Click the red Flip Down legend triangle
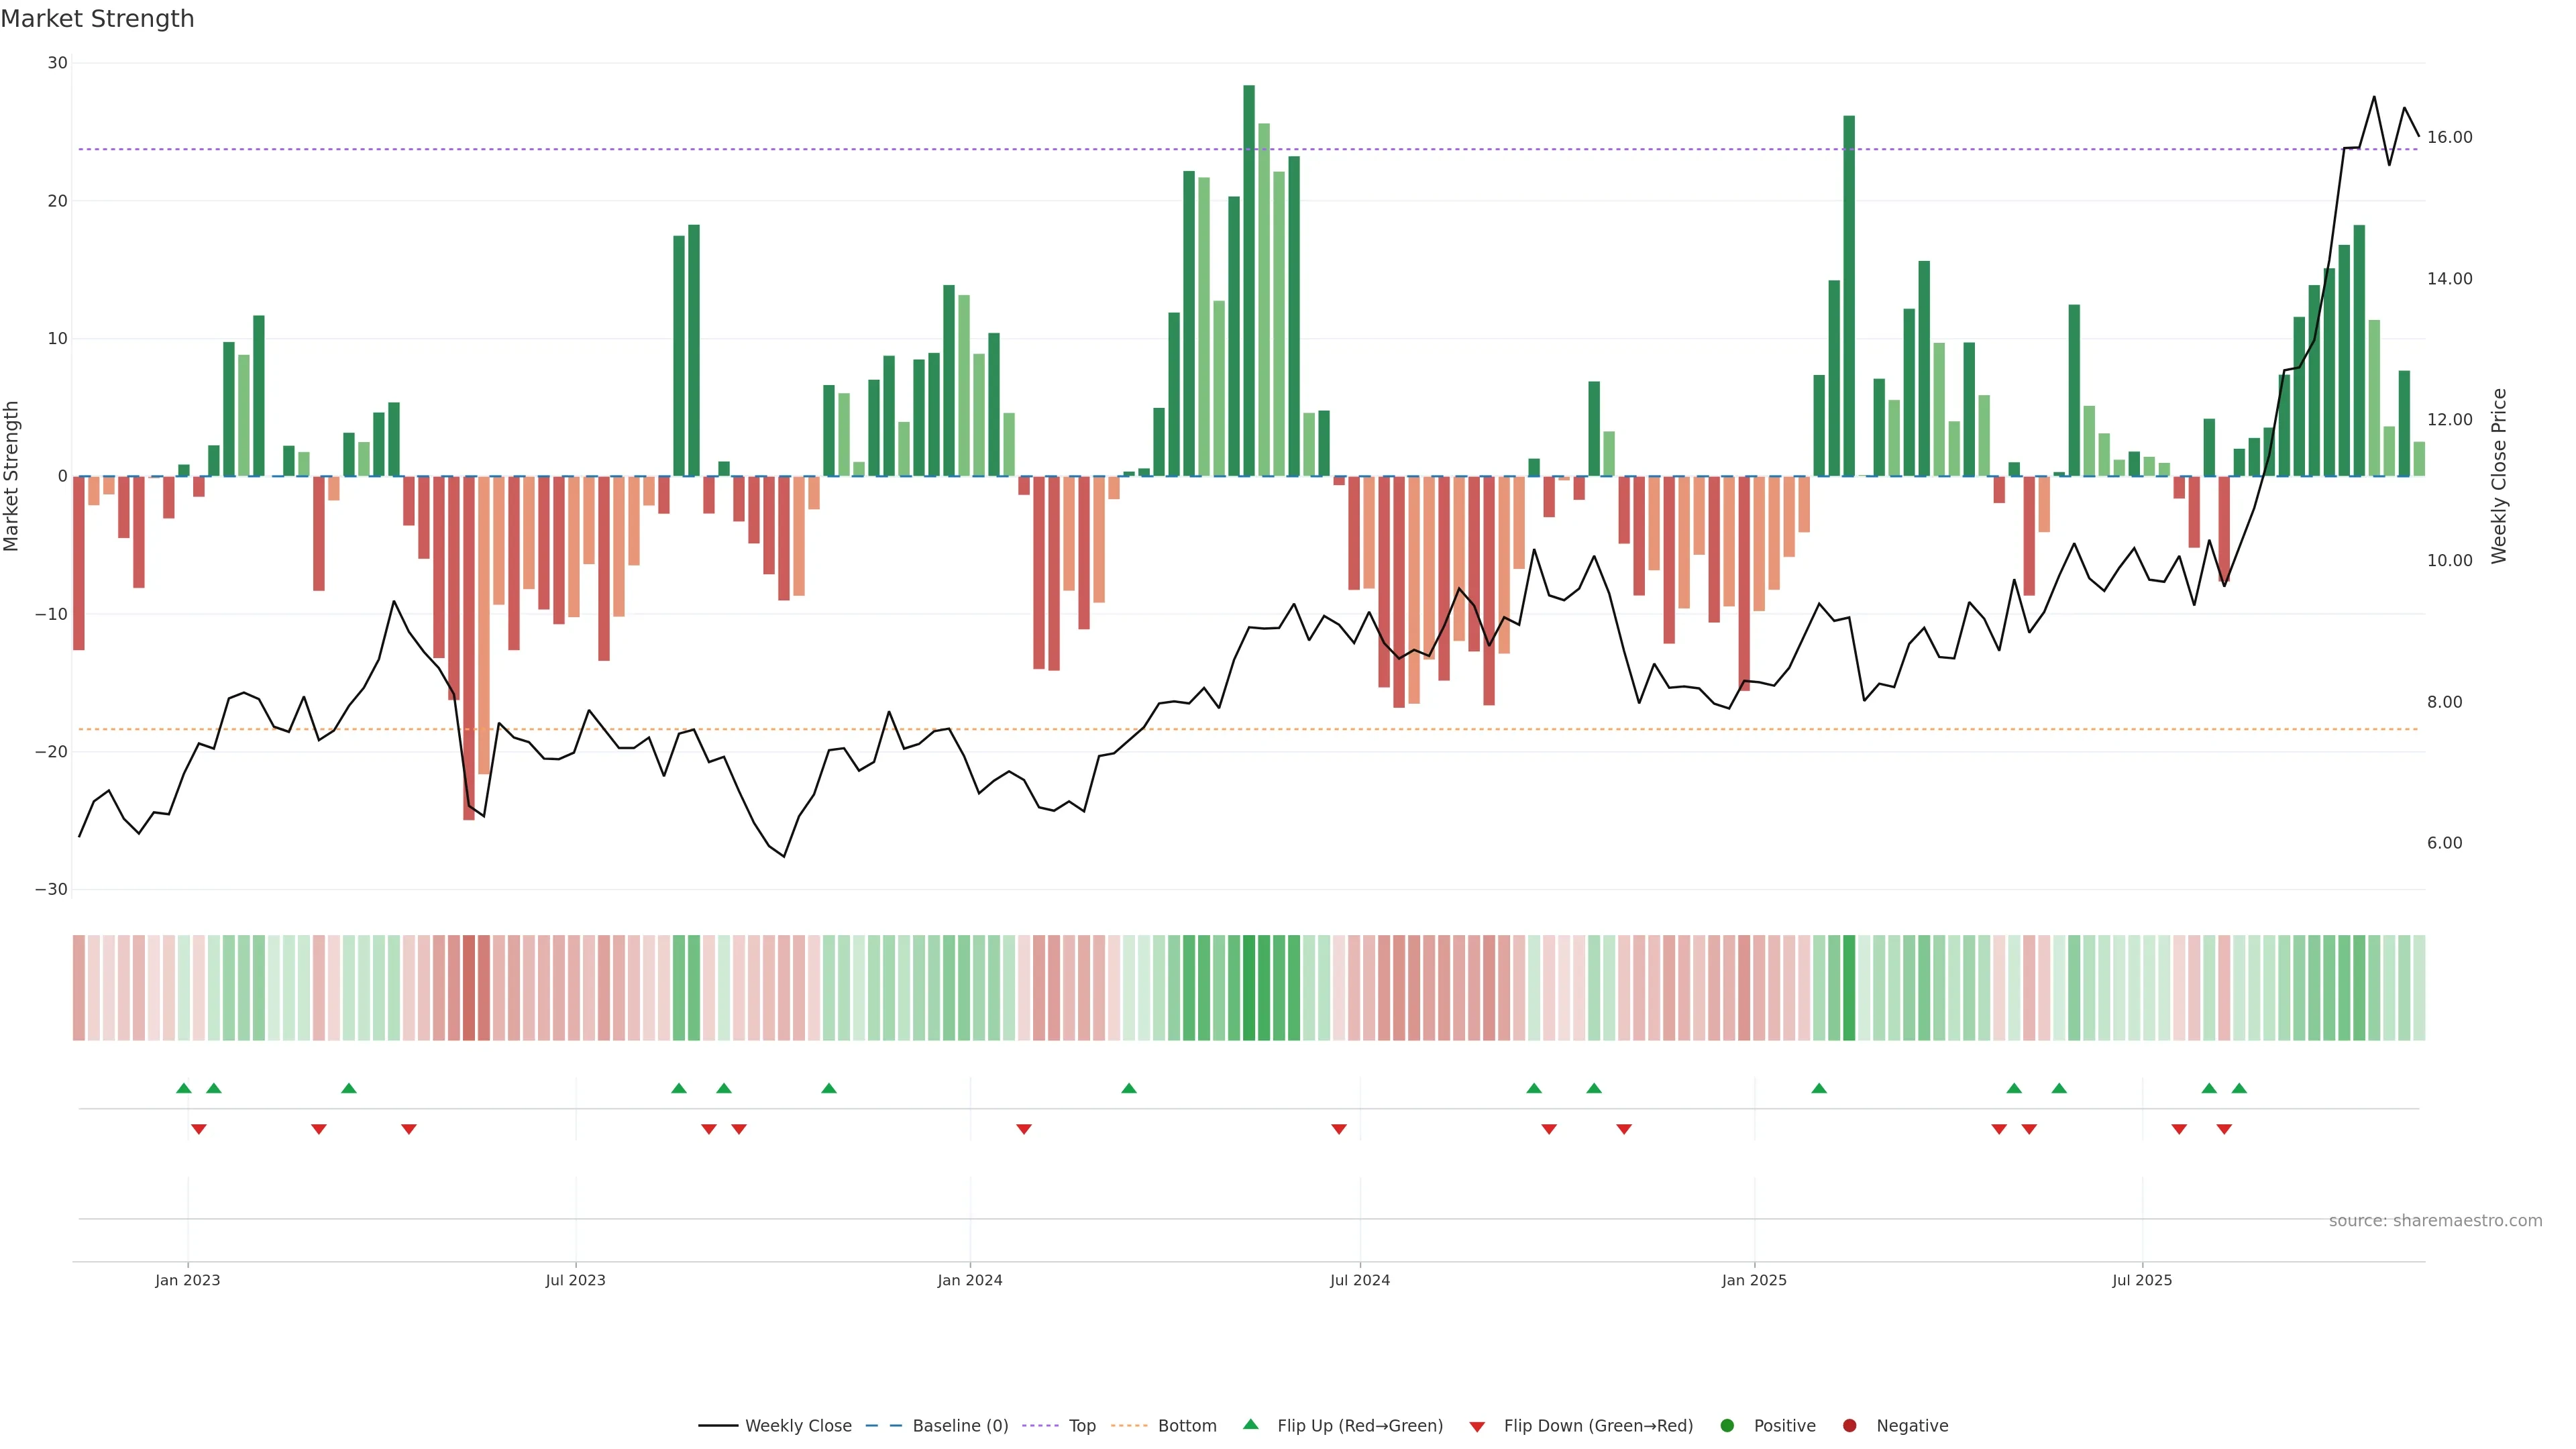The height and width of the screenshot is (1449, 2576). pos(1477,1427)
